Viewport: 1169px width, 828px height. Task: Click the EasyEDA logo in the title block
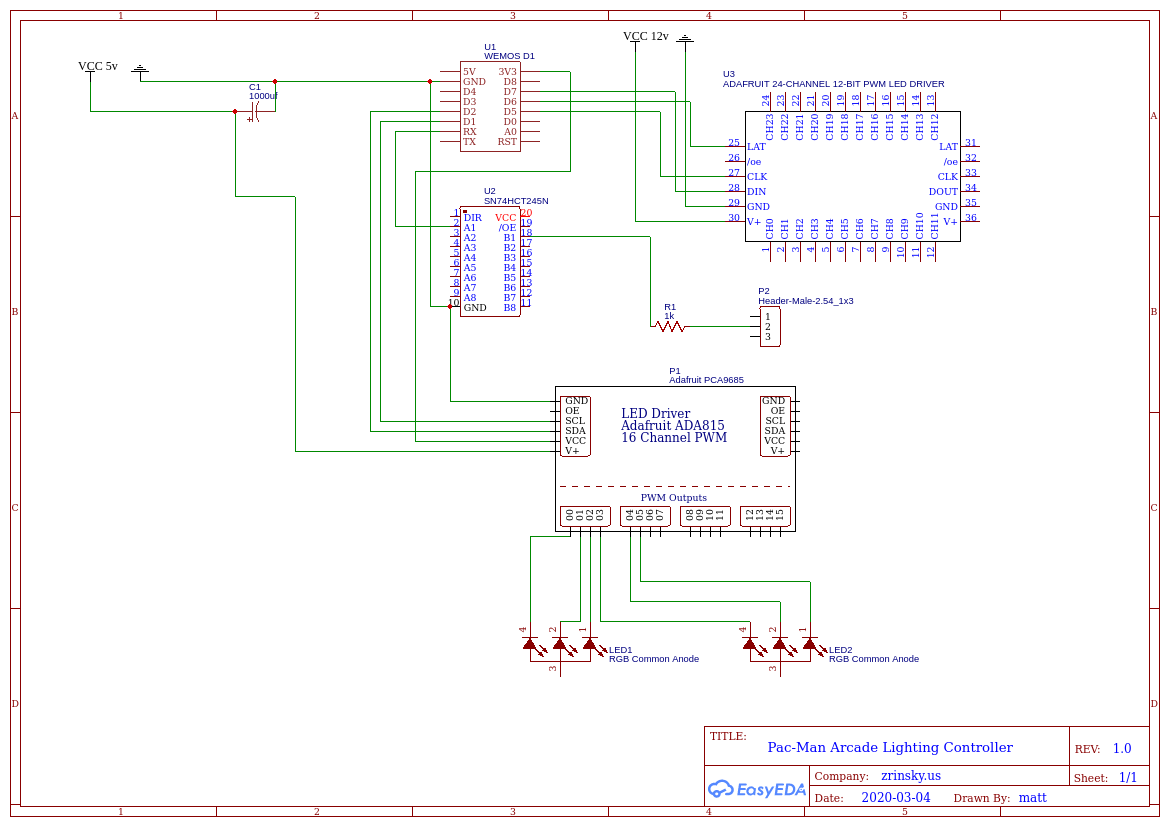pos(756,789)
